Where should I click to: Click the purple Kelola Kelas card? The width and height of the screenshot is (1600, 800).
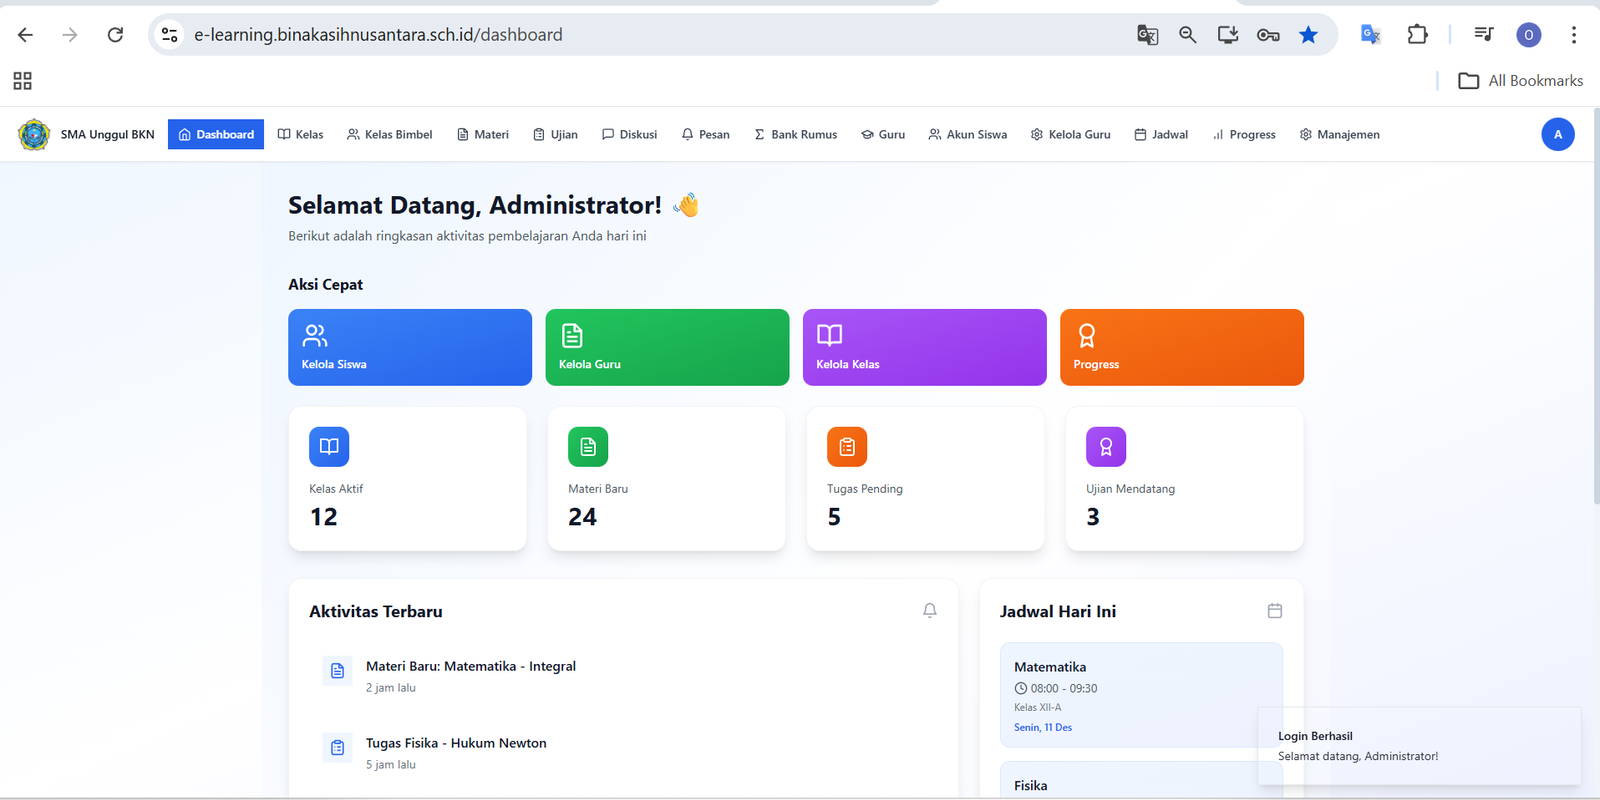(924, 347)
